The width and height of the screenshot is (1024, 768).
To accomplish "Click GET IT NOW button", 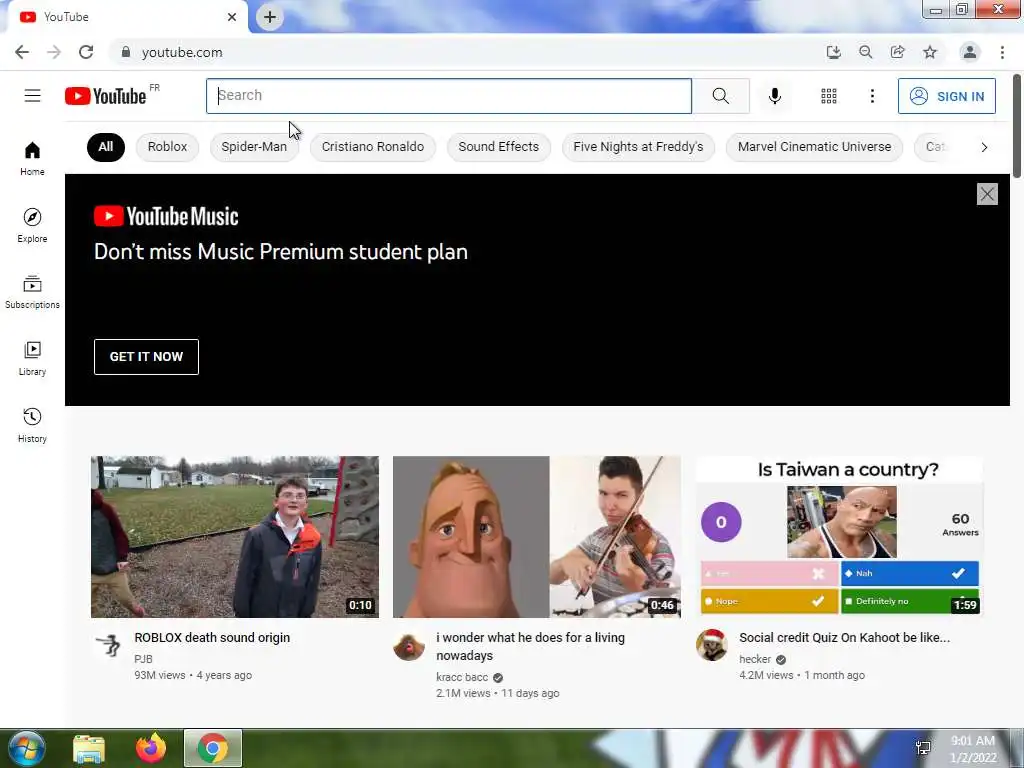I will (x=146, y=357).
